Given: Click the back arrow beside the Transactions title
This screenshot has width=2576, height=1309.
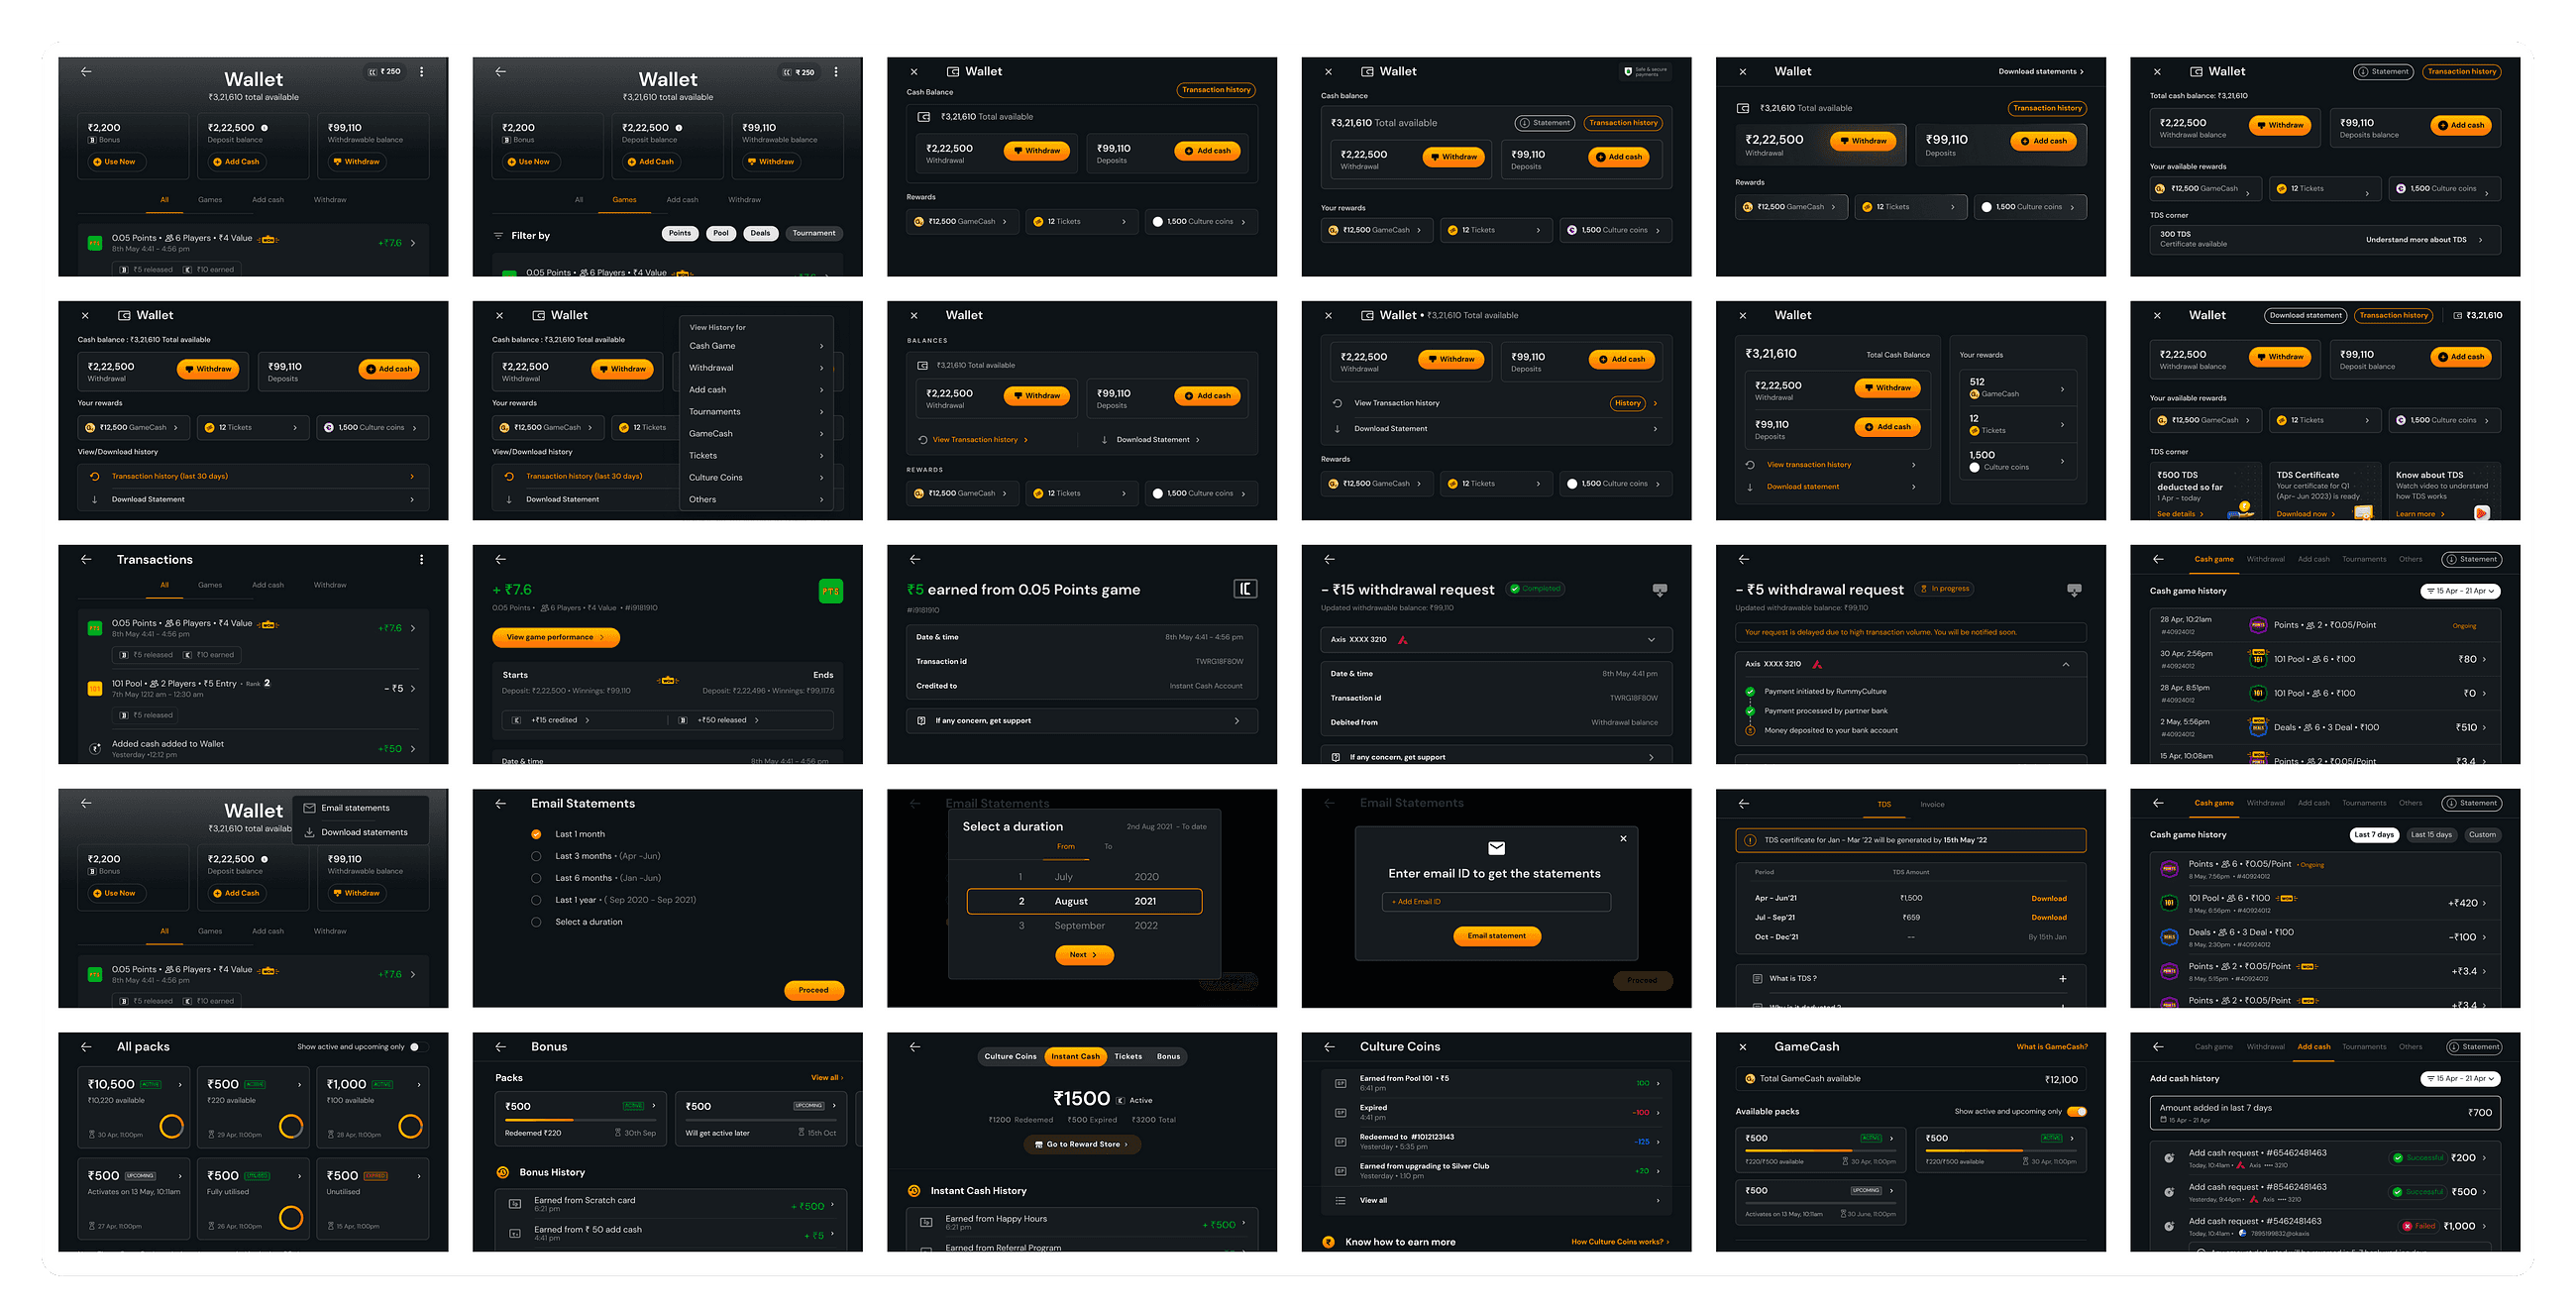Looking at the screenshot, I should click(x=86, y=560).
